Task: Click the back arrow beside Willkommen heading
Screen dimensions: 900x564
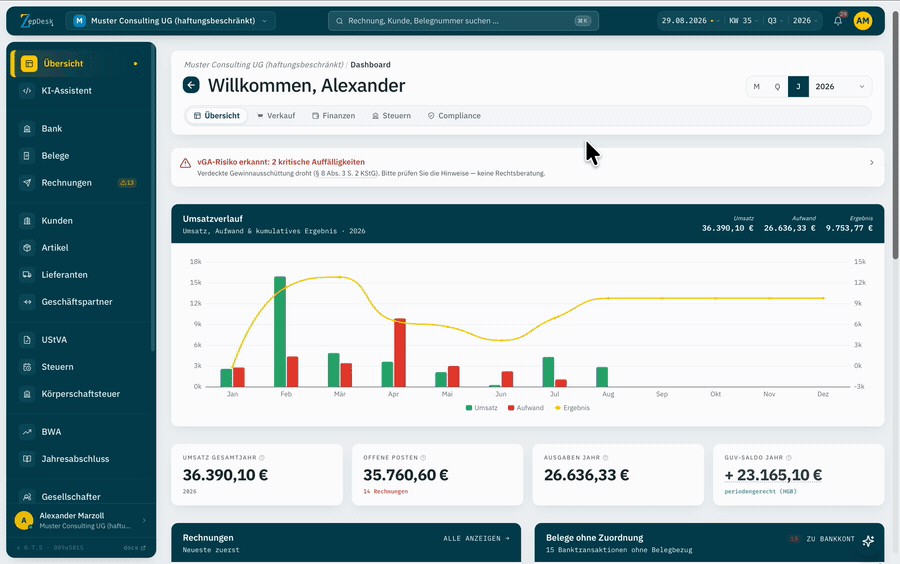Action: [191, 85]
